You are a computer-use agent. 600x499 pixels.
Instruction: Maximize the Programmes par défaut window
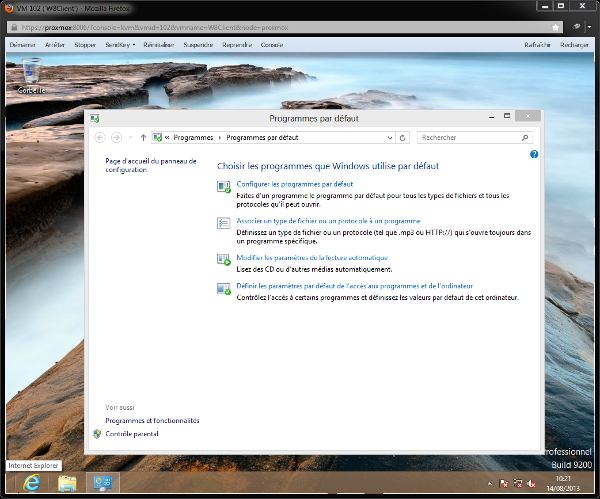click(507, 116)
